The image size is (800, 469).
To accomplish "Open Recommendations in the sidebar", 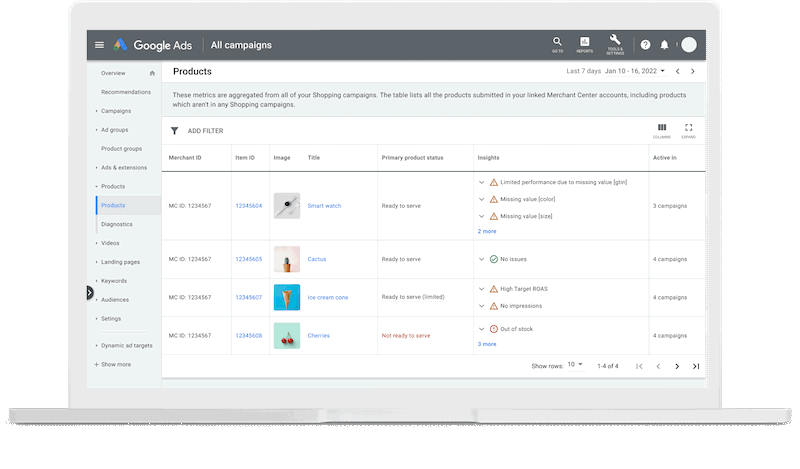I will [x=126, y=92].
